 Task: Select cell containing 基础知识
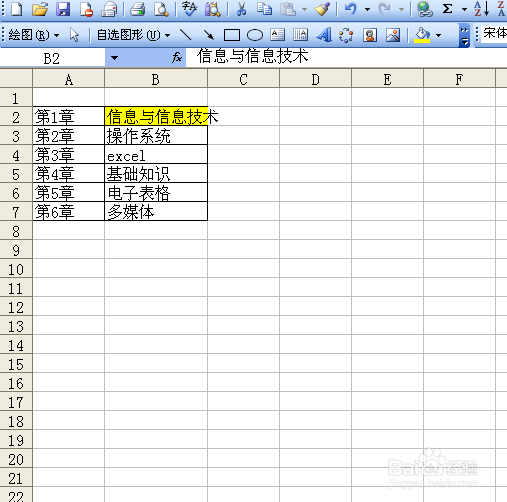coord(156,173)
